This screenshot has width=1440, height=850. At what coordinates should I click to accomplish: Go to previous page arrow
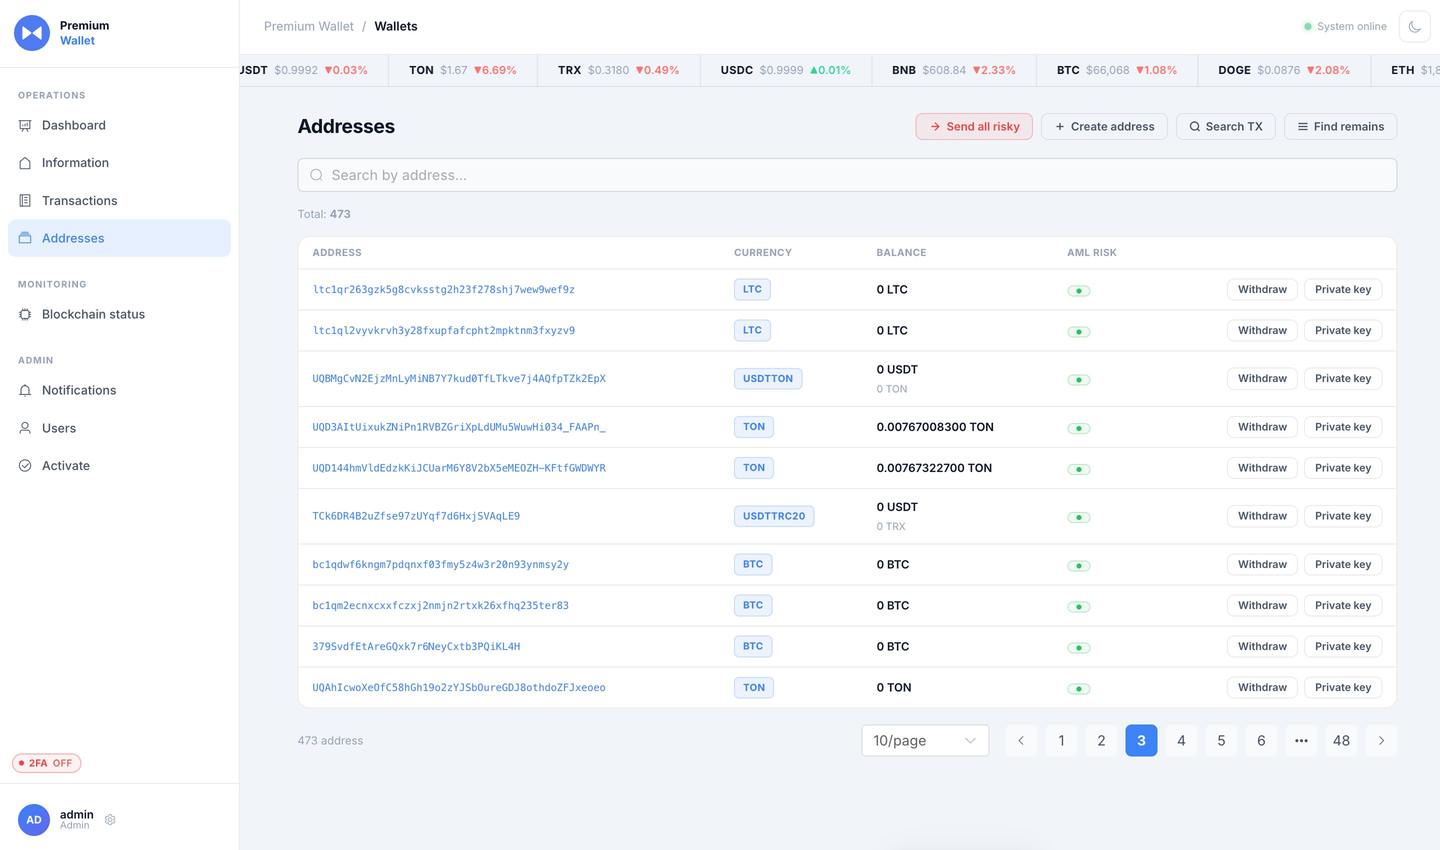pos(1021,741)
